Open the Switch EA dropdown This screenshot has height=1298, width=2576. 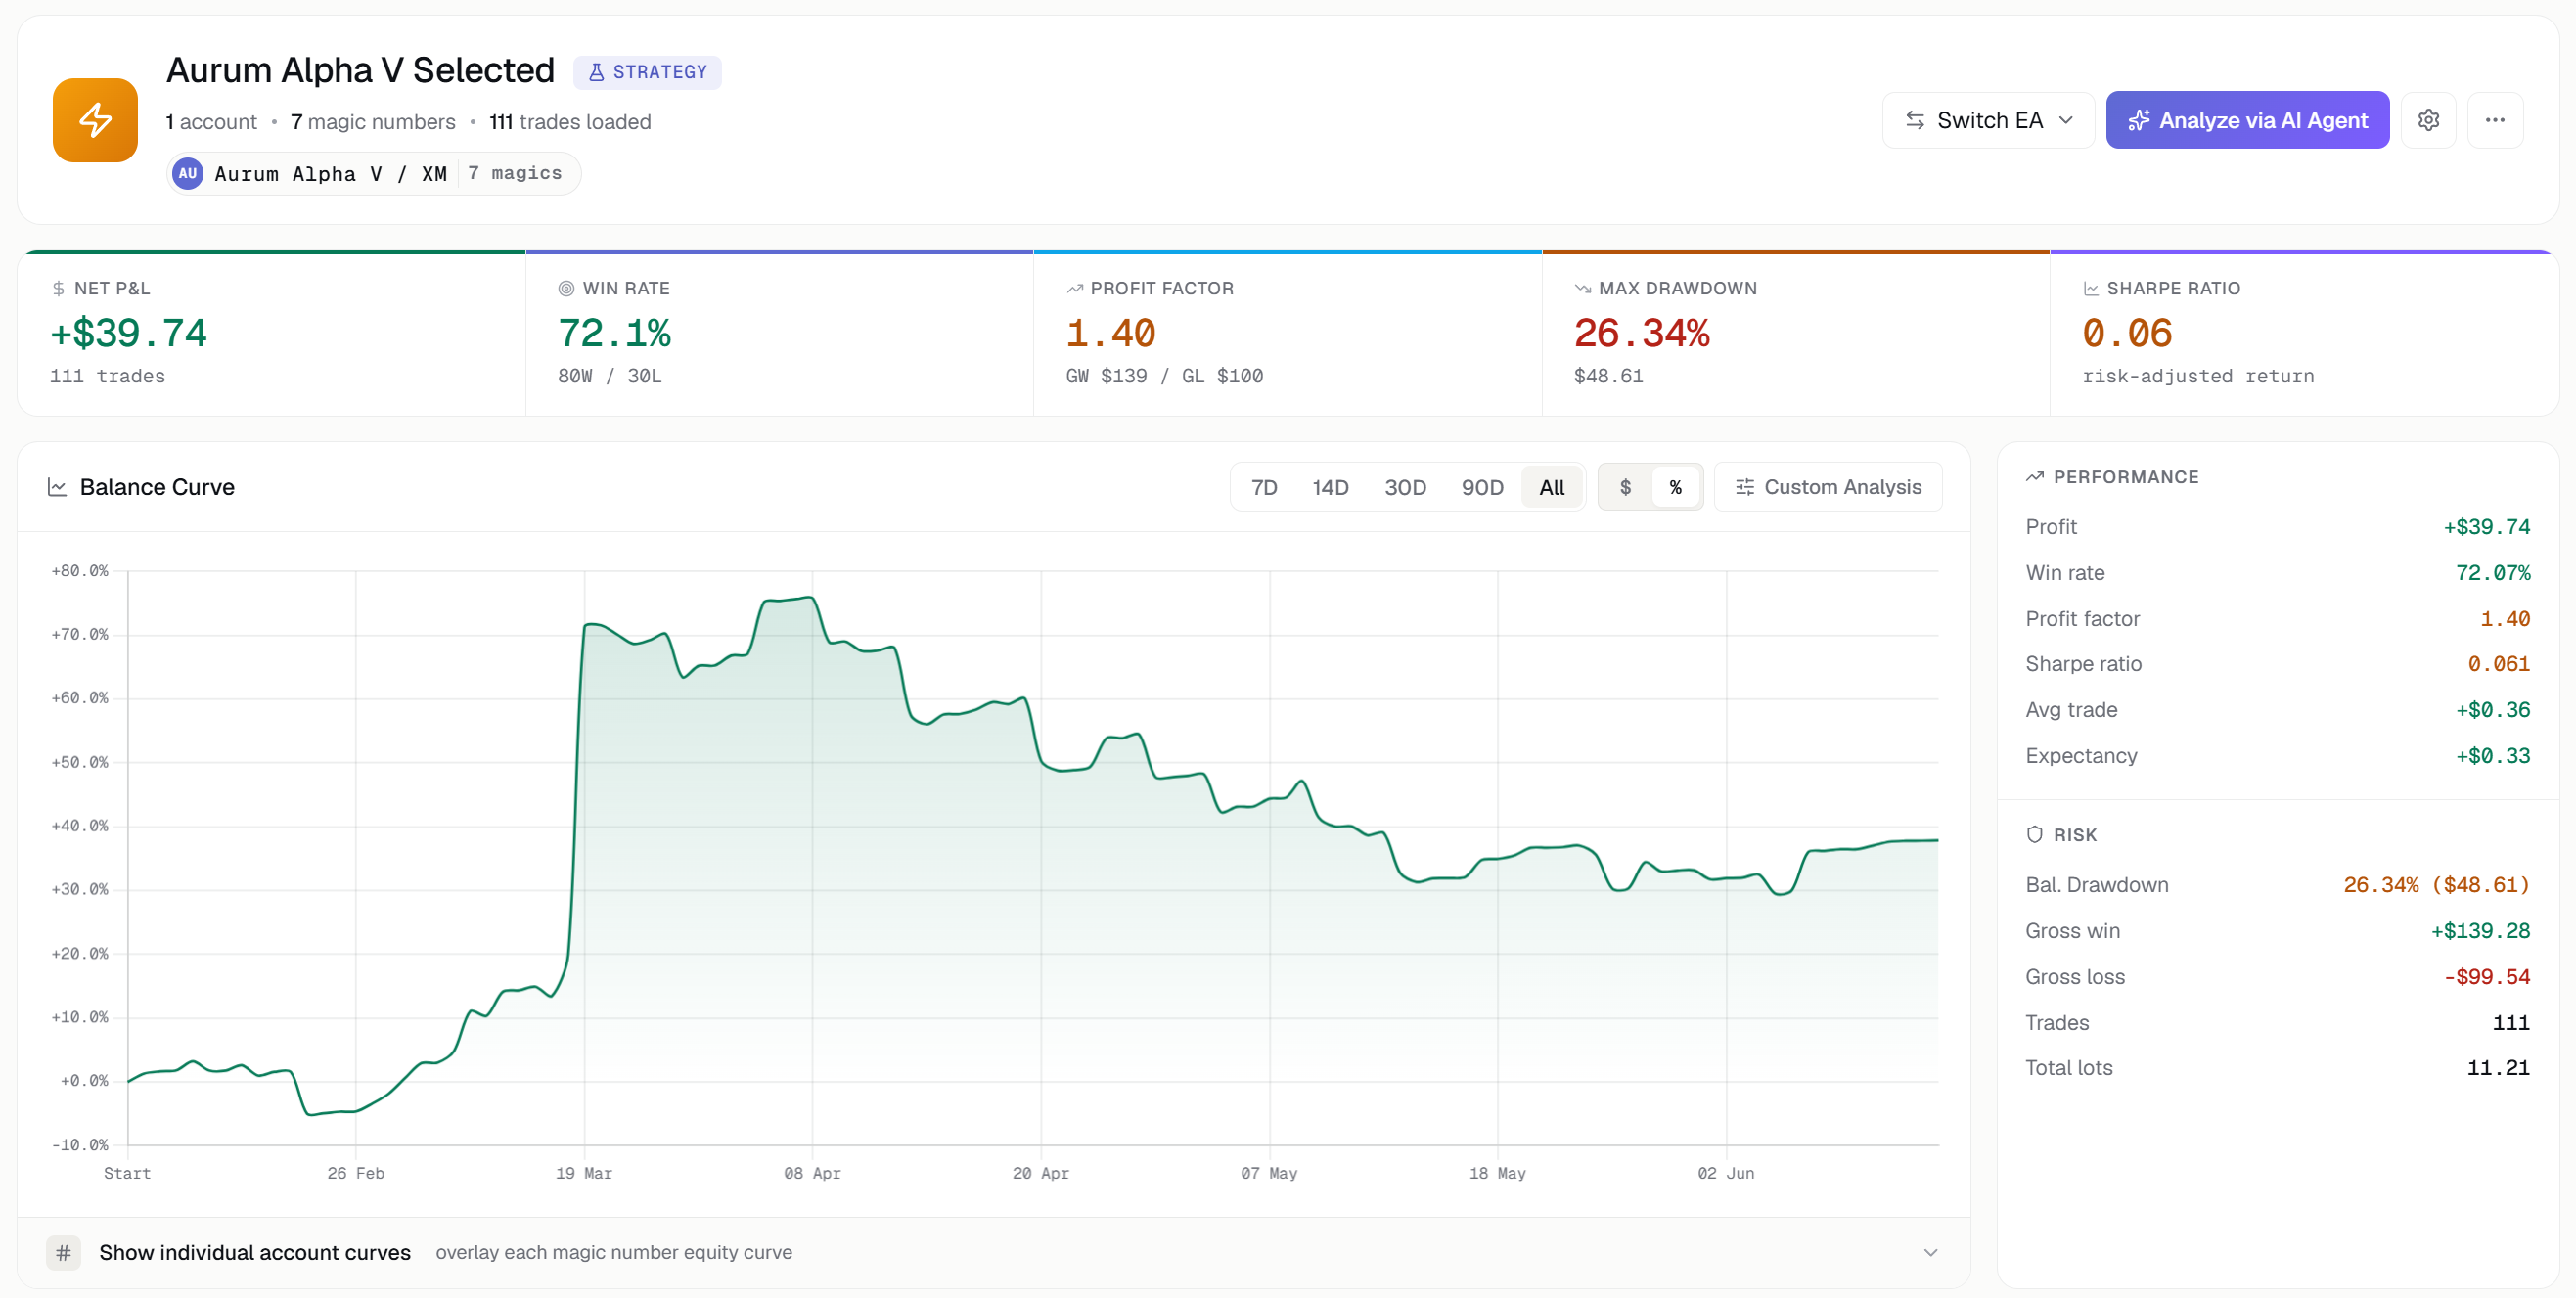1987,120
